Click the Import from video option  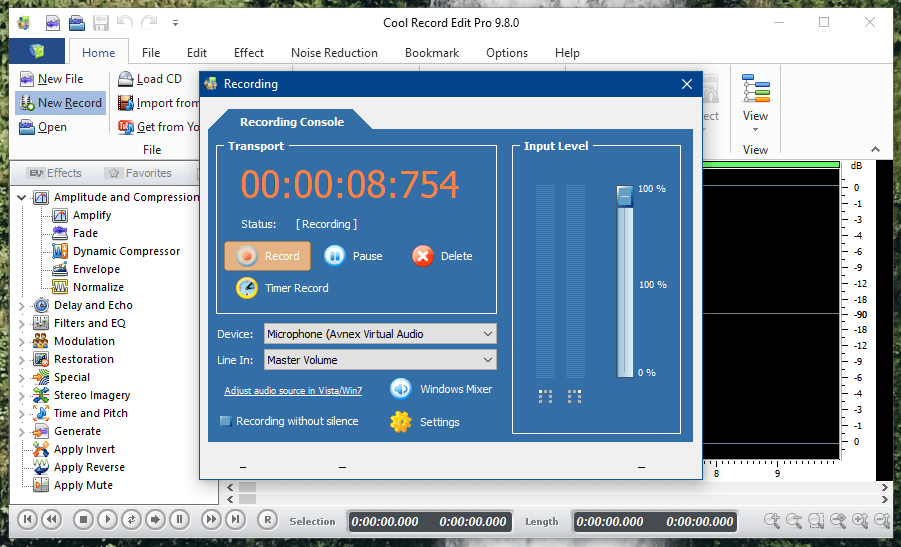159,103
